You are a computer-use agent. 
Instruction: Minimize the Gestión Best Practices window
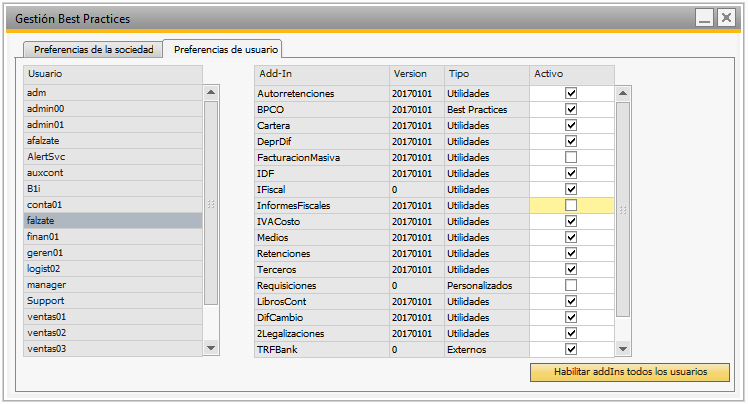pos(704,18)
